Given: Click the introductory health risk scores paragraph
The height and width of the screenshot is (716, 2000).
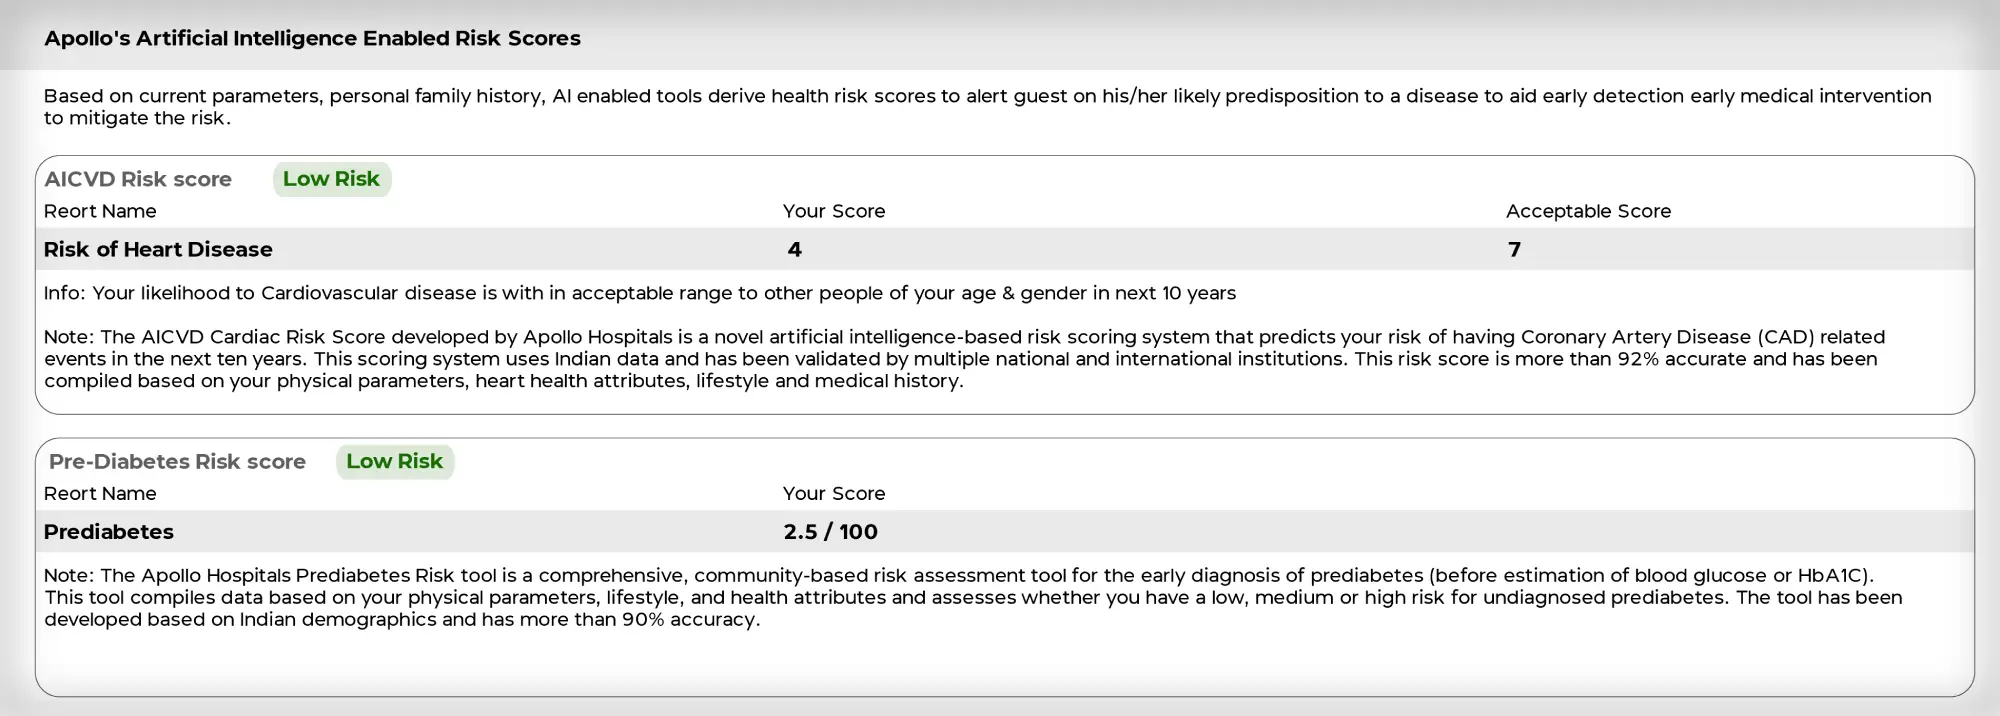Looking at the screenshot, I should pos(987,107).
